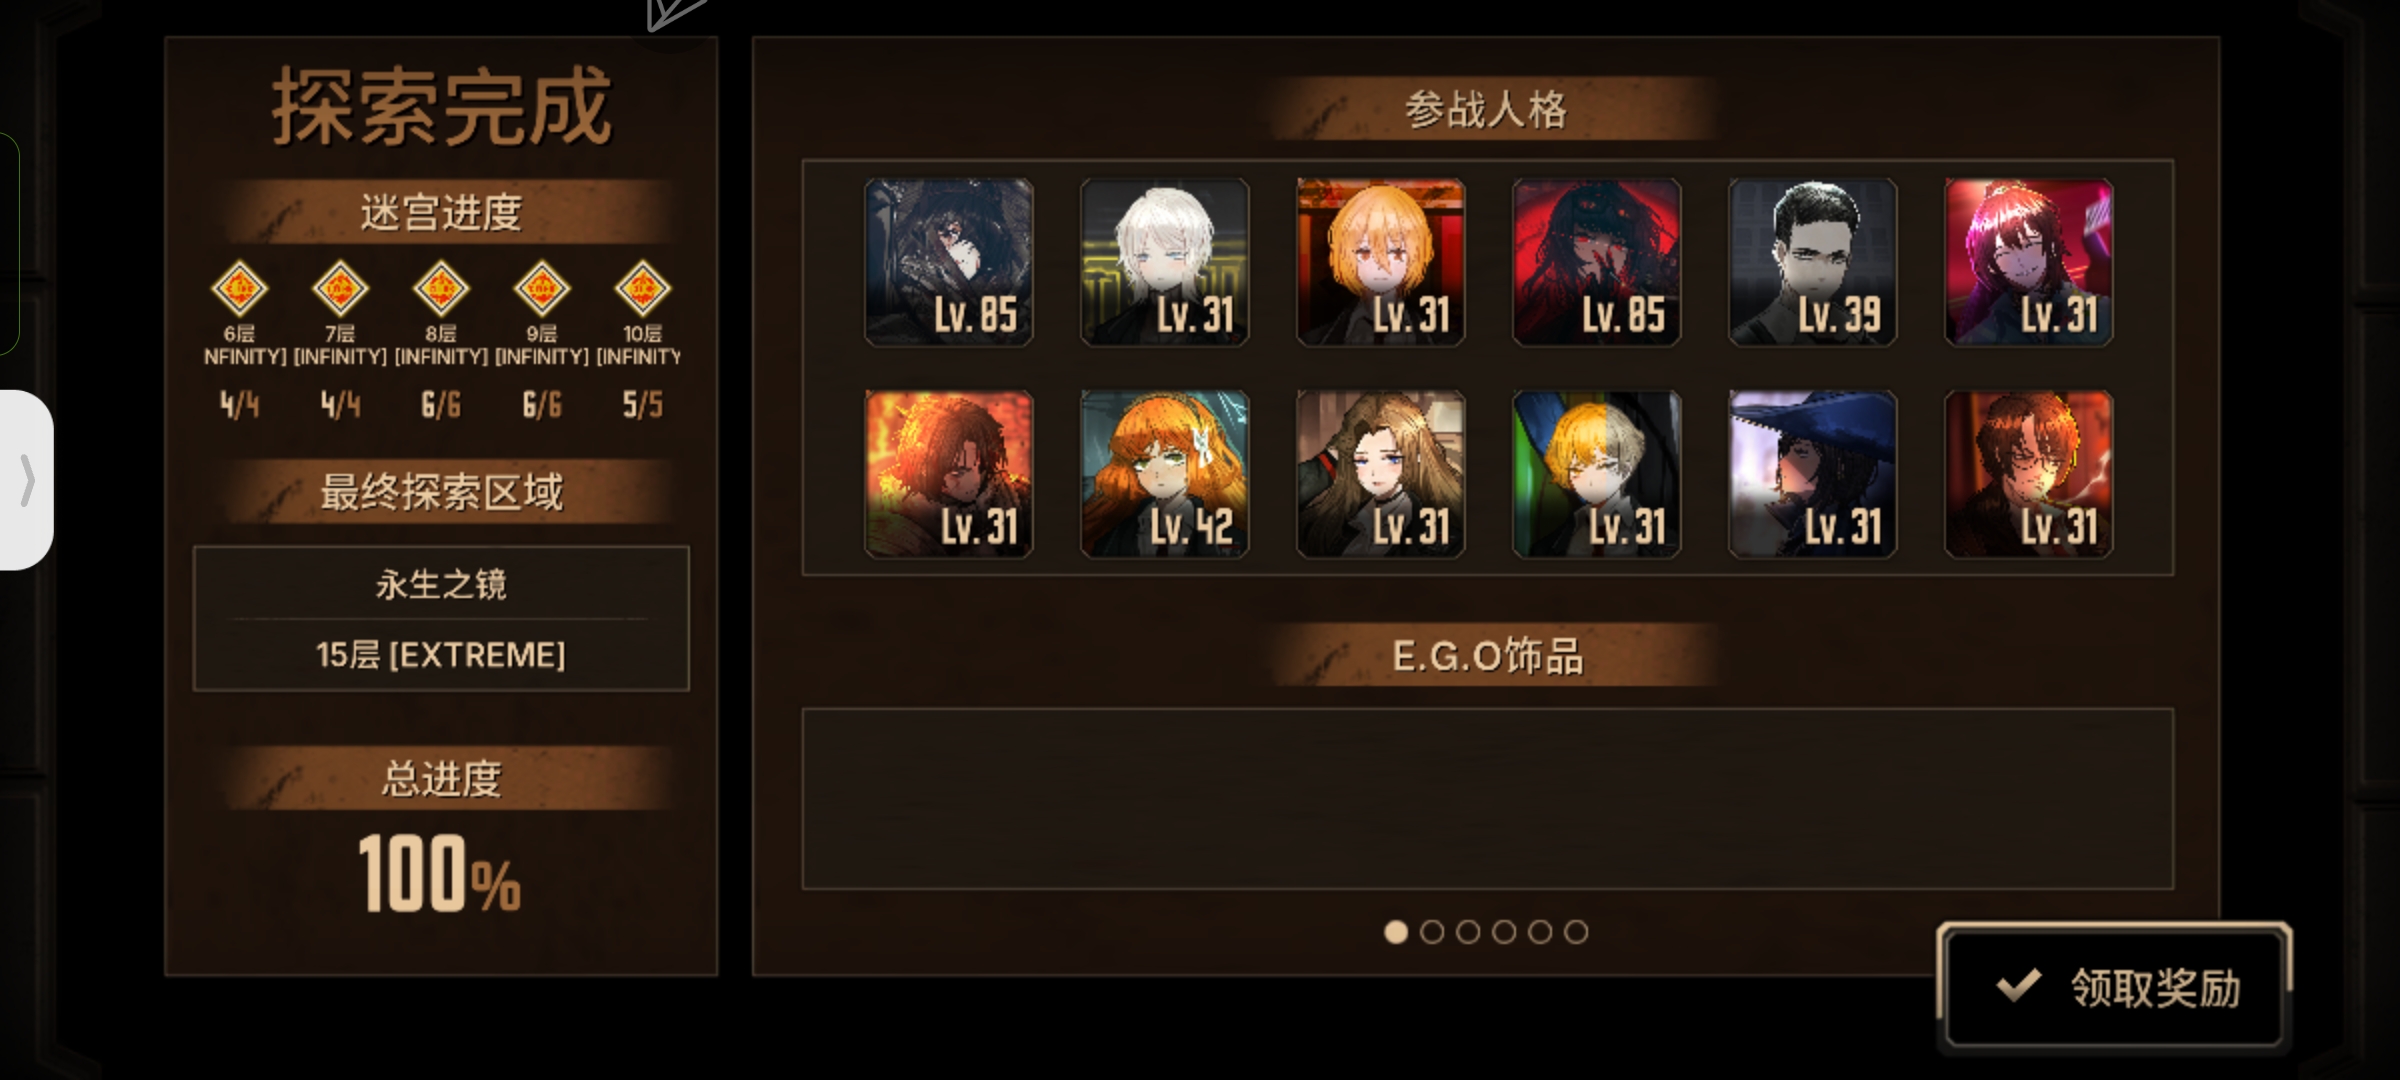The height and width of the screenshot is (1080, 2400).
Task: Select the Lv. 85 dark-armored identity portrait
Action: point(948,263)
